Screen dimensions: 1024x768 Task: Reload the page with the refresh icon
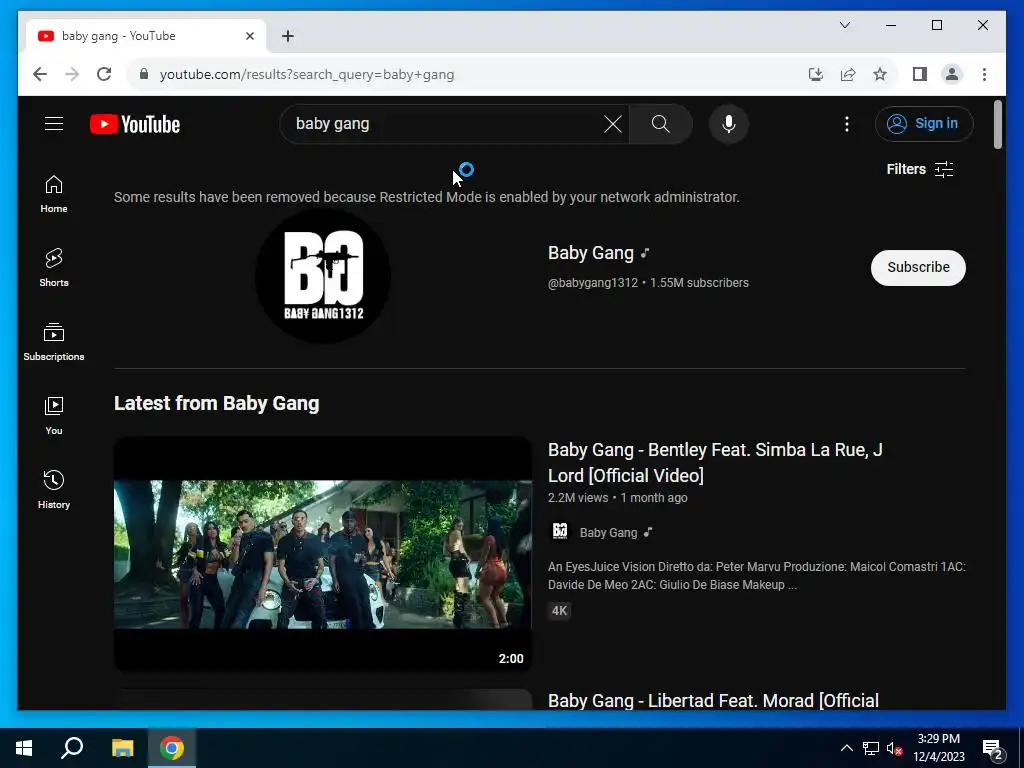click(104, 74)
